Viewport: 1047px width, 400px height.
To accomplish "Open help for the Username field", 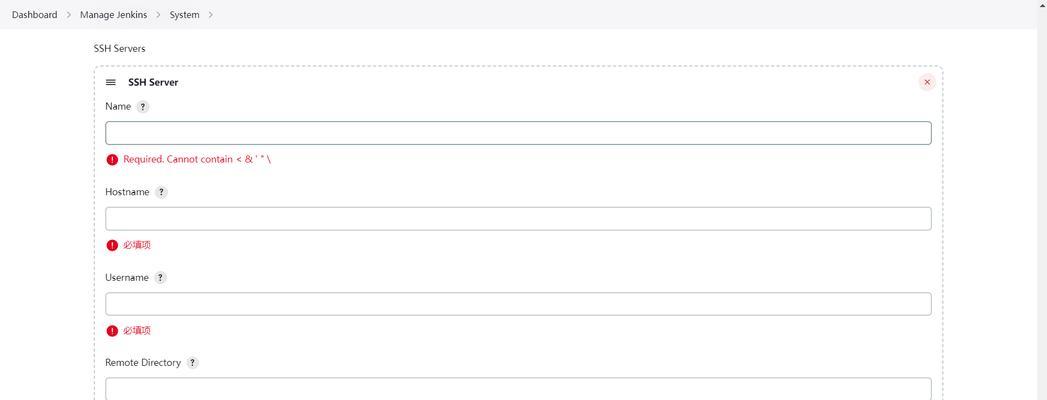I will click(160, 278).
